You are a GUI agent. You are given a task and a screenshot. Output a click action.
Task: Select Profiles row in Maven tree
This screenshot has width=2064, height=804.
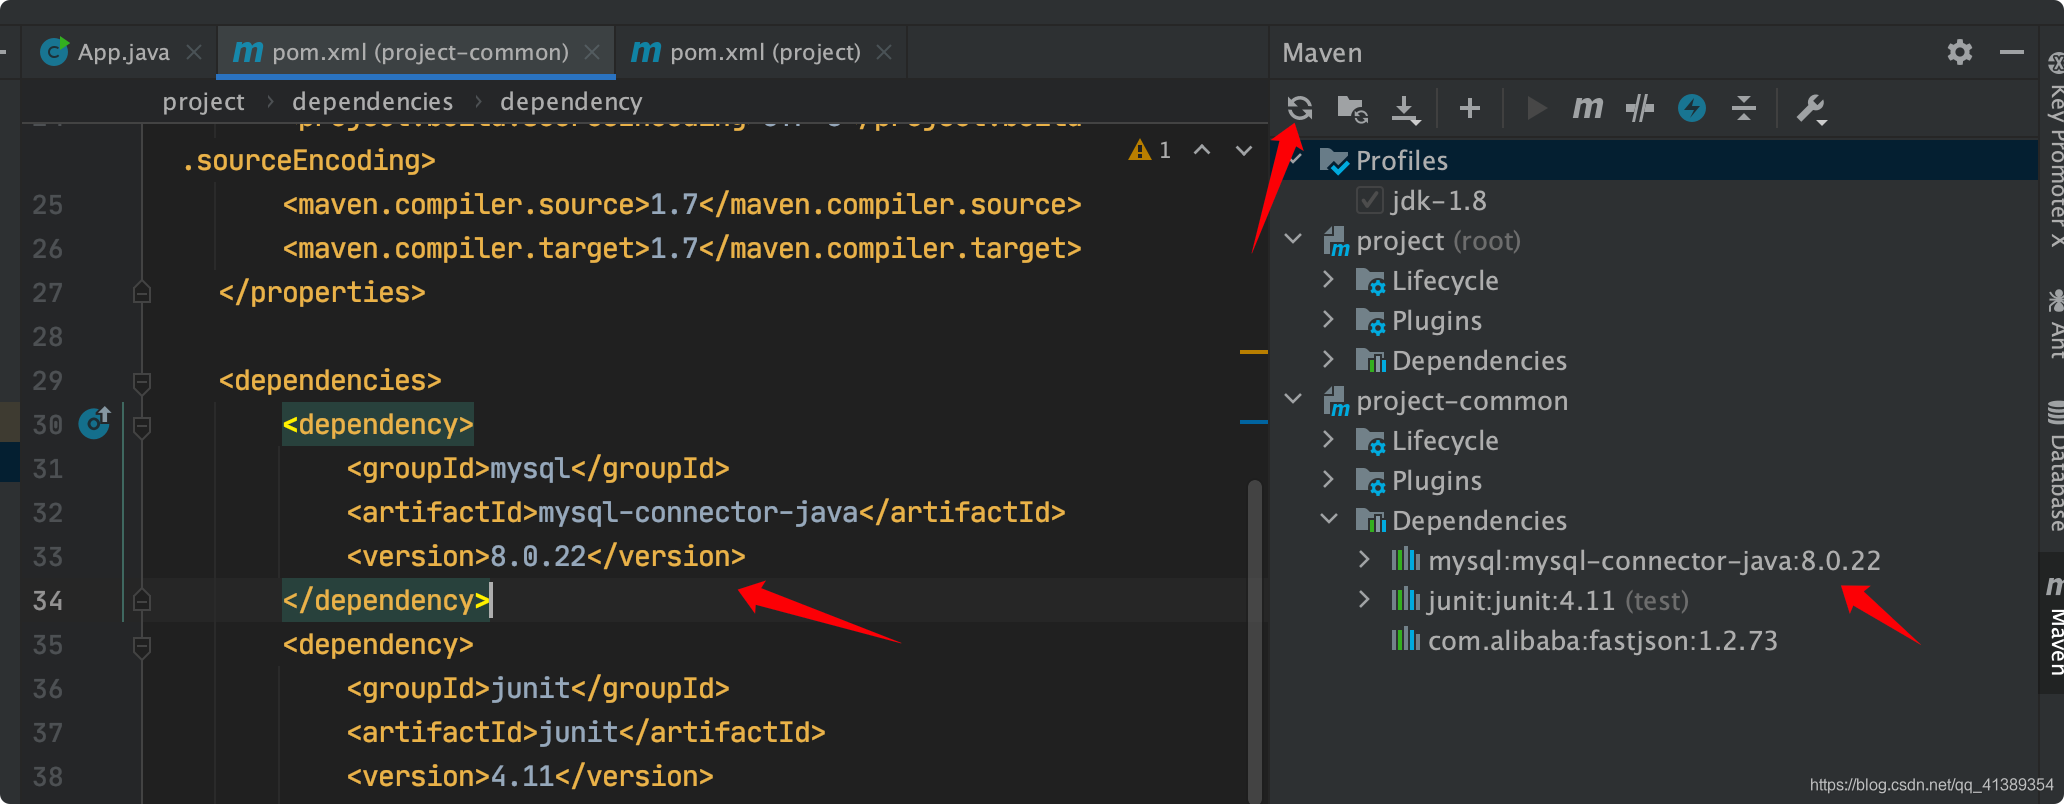pyautogui.click(x=1654, y=160)
